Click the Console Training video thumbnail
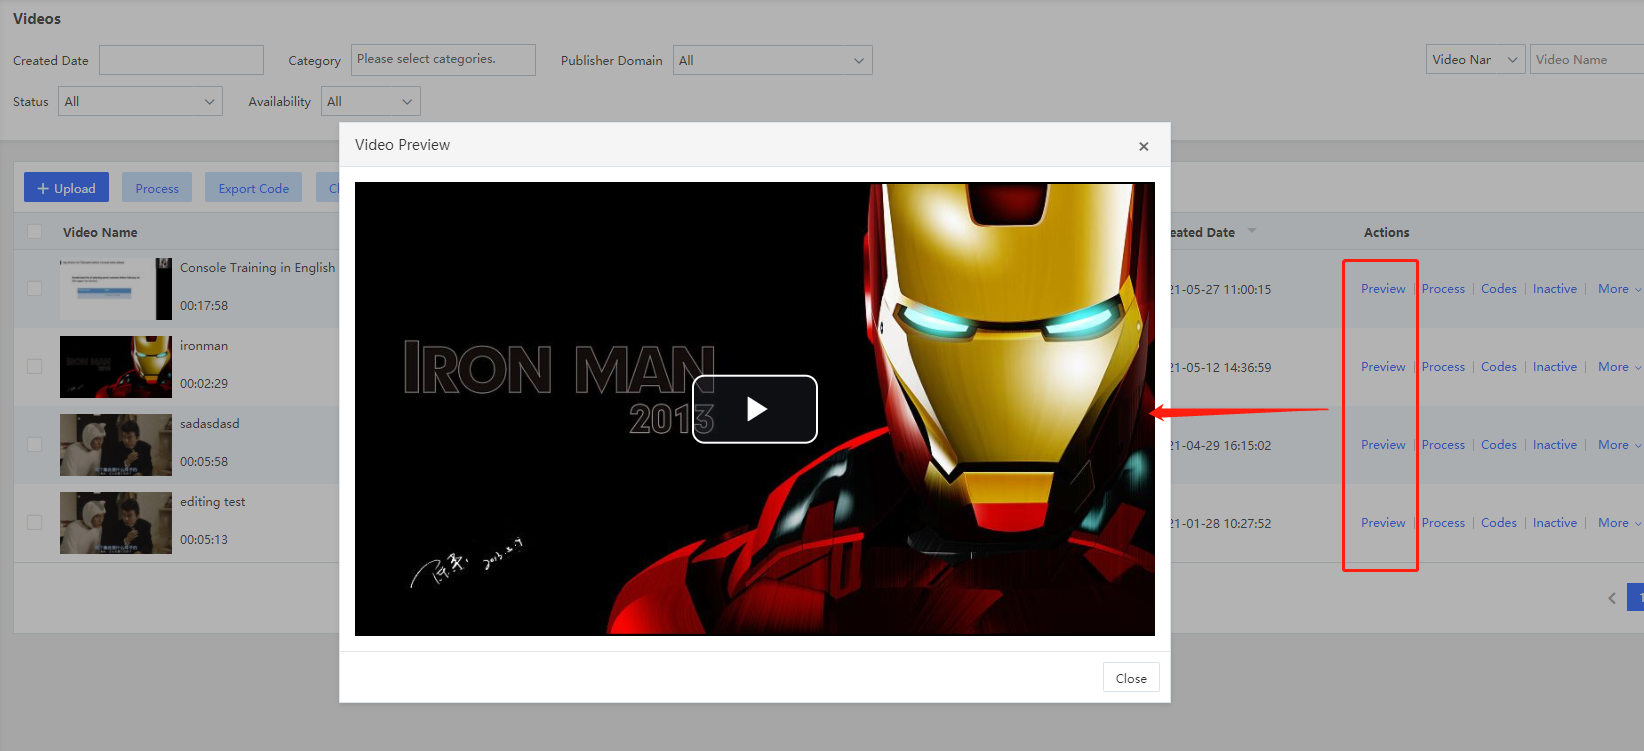 (115, 289)
